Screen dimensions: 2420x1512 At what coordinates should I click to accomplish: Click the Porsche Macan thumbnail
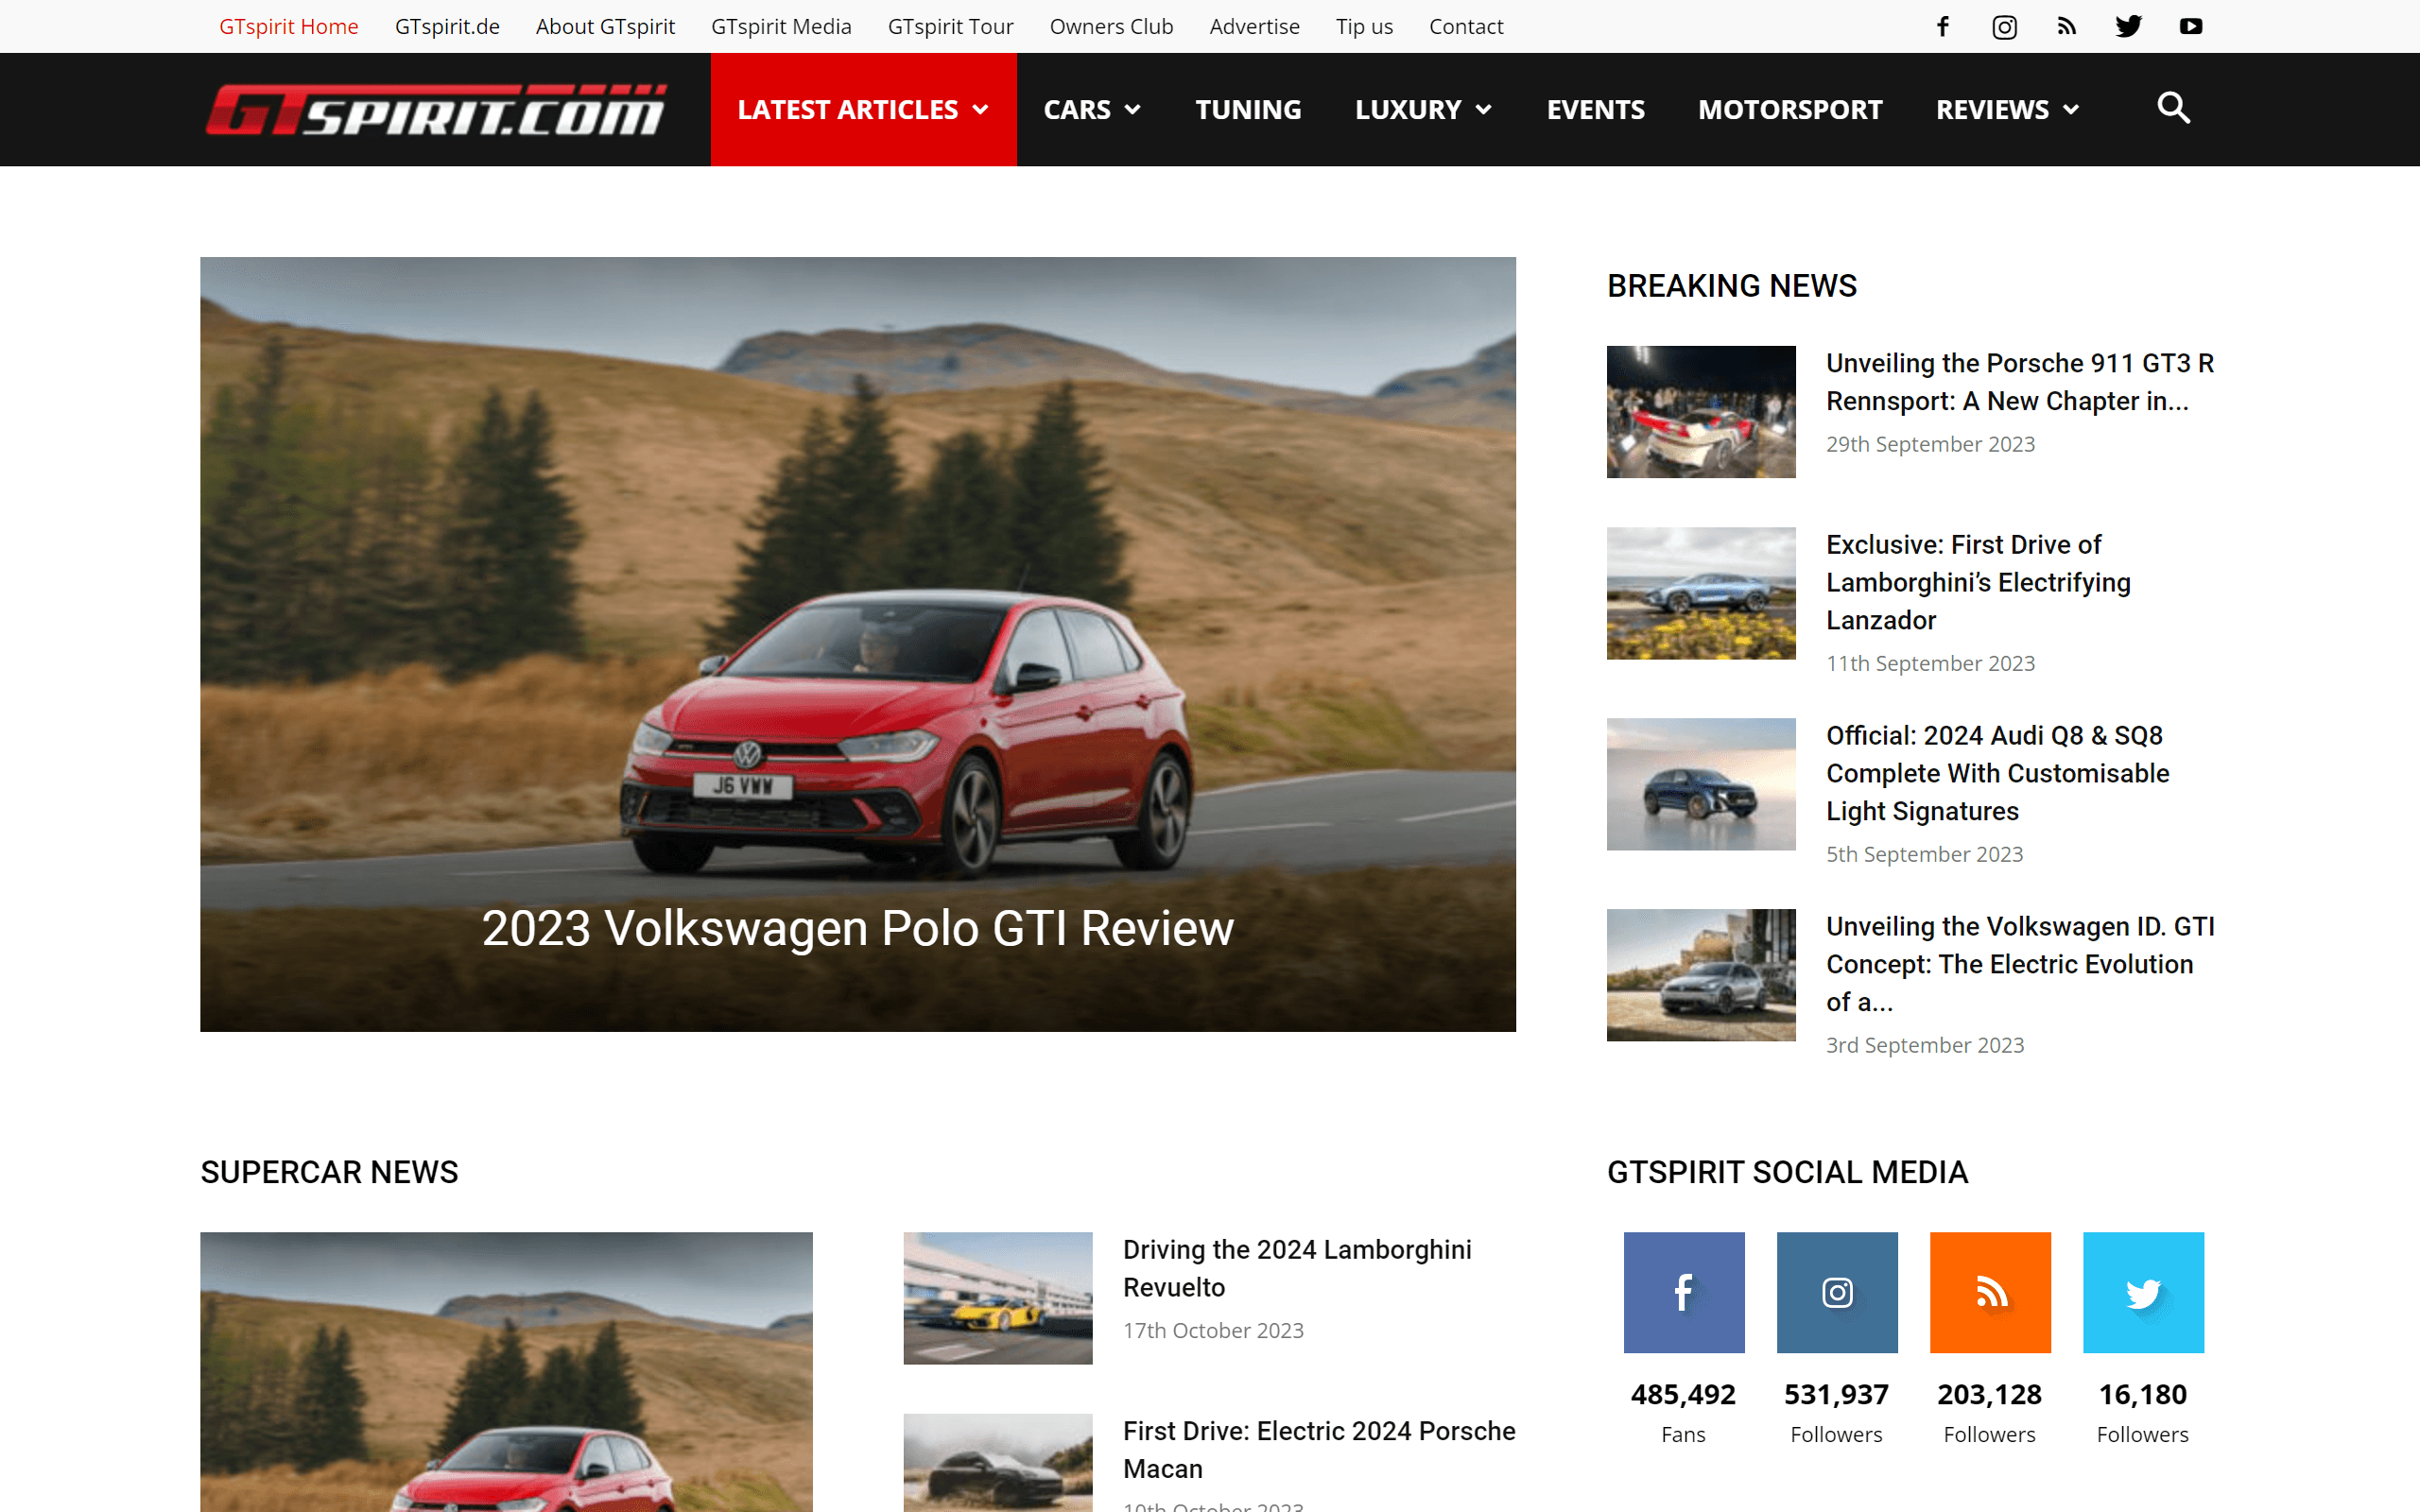pos(998,1462)
